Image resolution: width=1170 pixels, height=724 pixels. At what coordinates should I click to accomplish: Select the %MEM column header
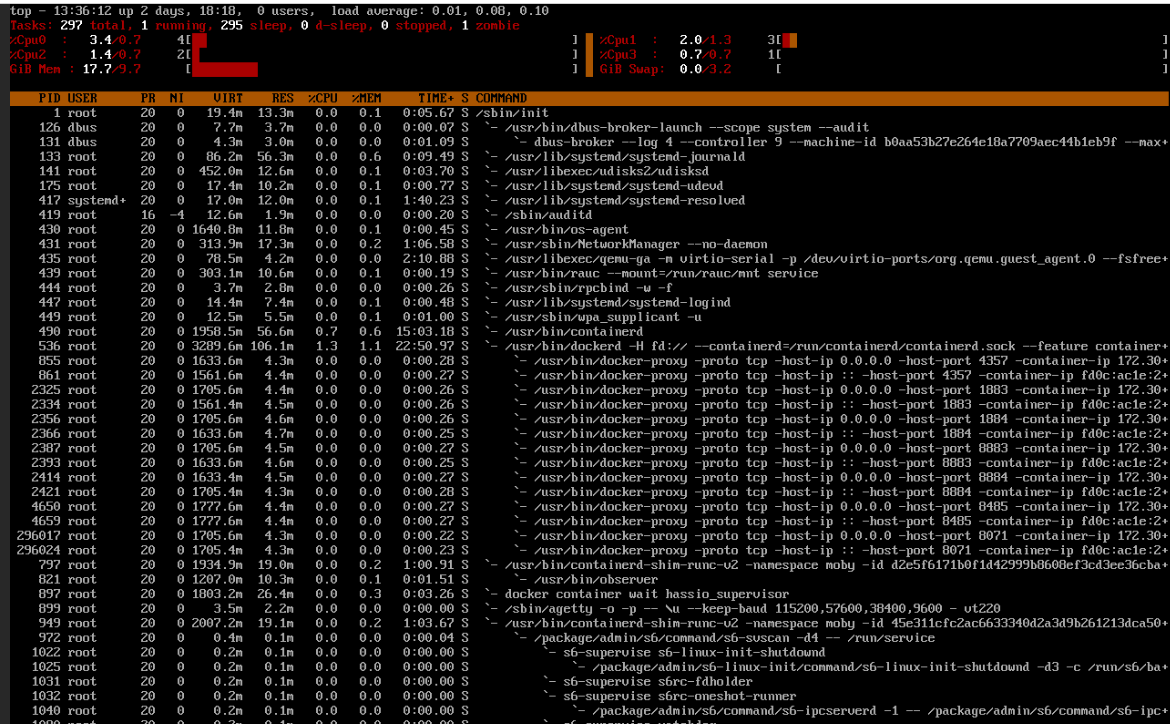tap(366, 98)
